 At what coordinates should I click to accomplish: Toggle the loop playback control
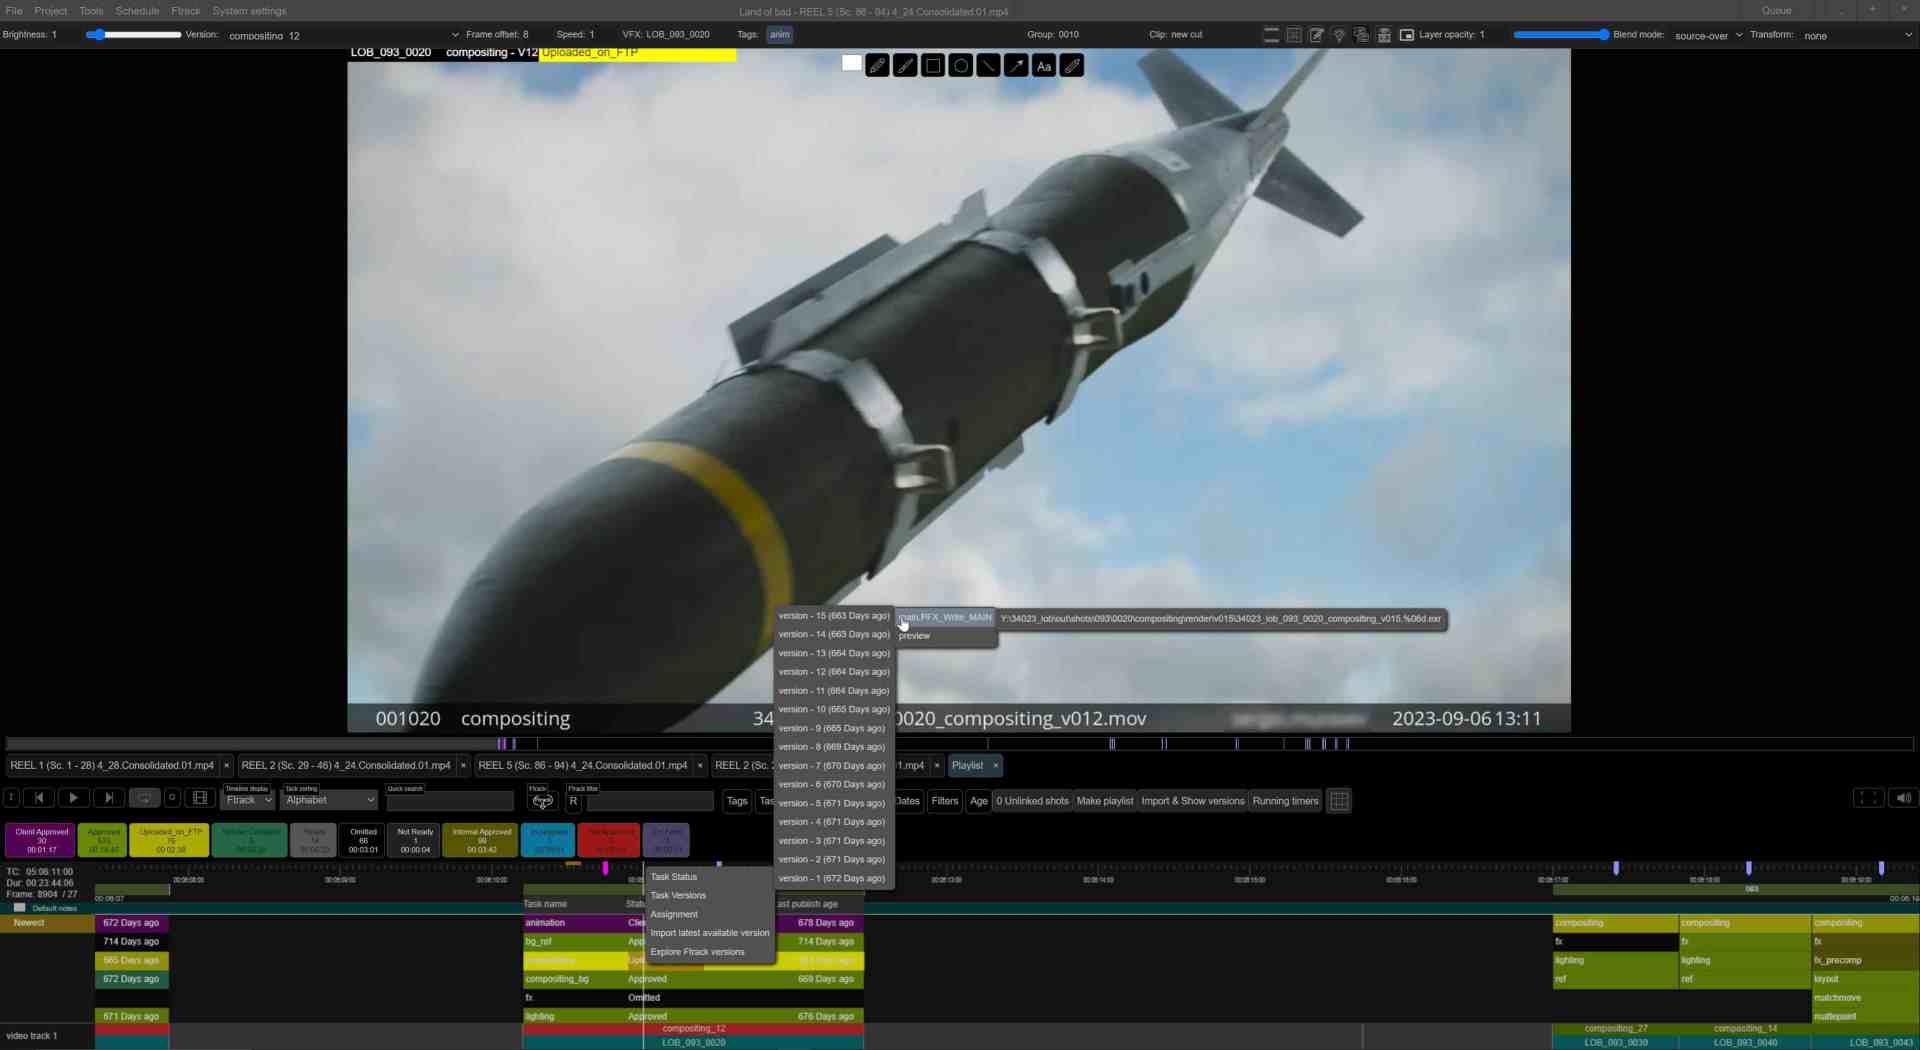[144, 798]
